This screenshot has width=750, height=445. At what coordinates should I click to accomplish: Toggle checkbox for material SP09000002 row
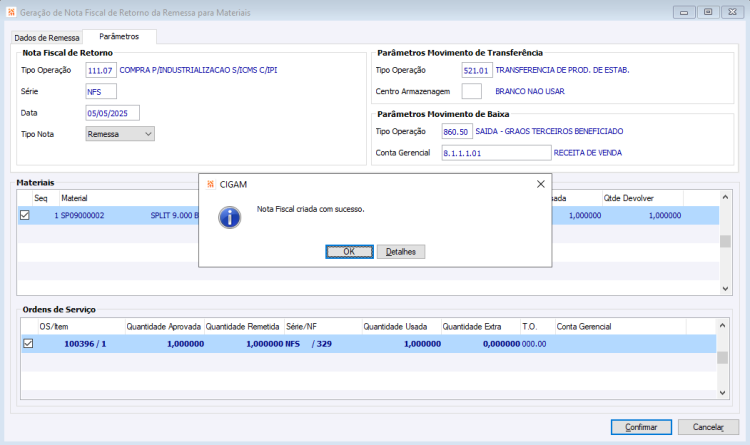click(25, 215)
